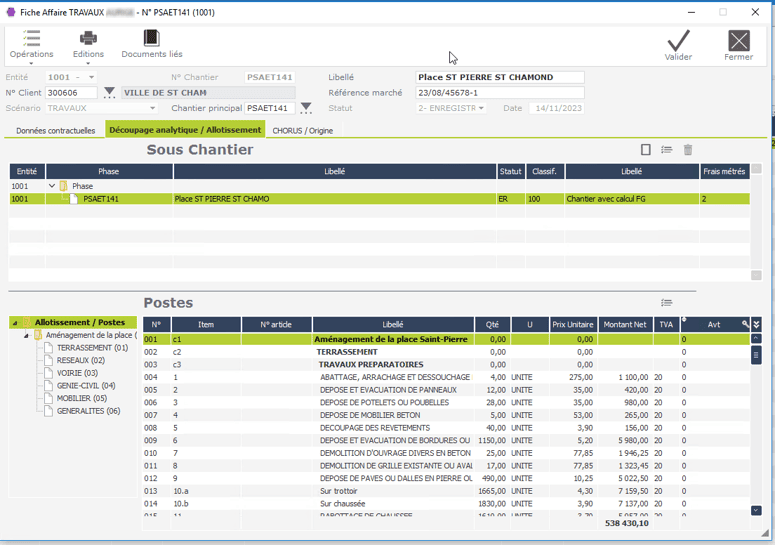Click the Editions printer icon
The width and height of the screenshot is (775, 545).
[x=88, y=39]
